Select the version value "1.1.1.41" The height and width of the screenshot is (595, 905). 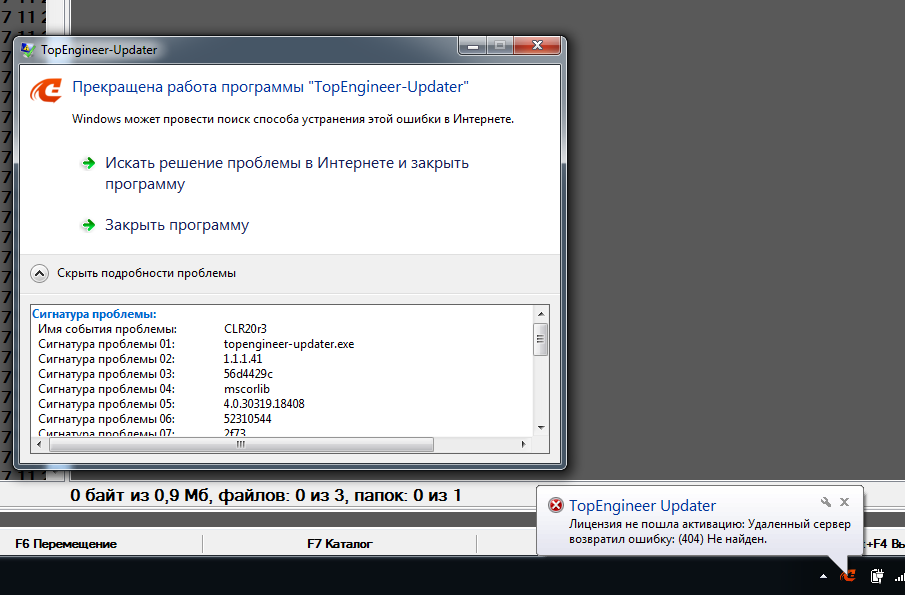click(x=242, y=359)
